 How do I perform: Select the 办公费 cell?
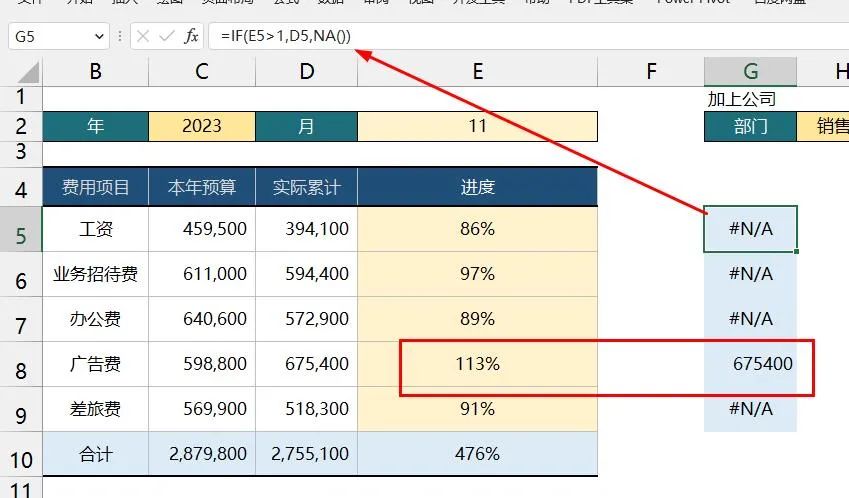pos(95,319)
